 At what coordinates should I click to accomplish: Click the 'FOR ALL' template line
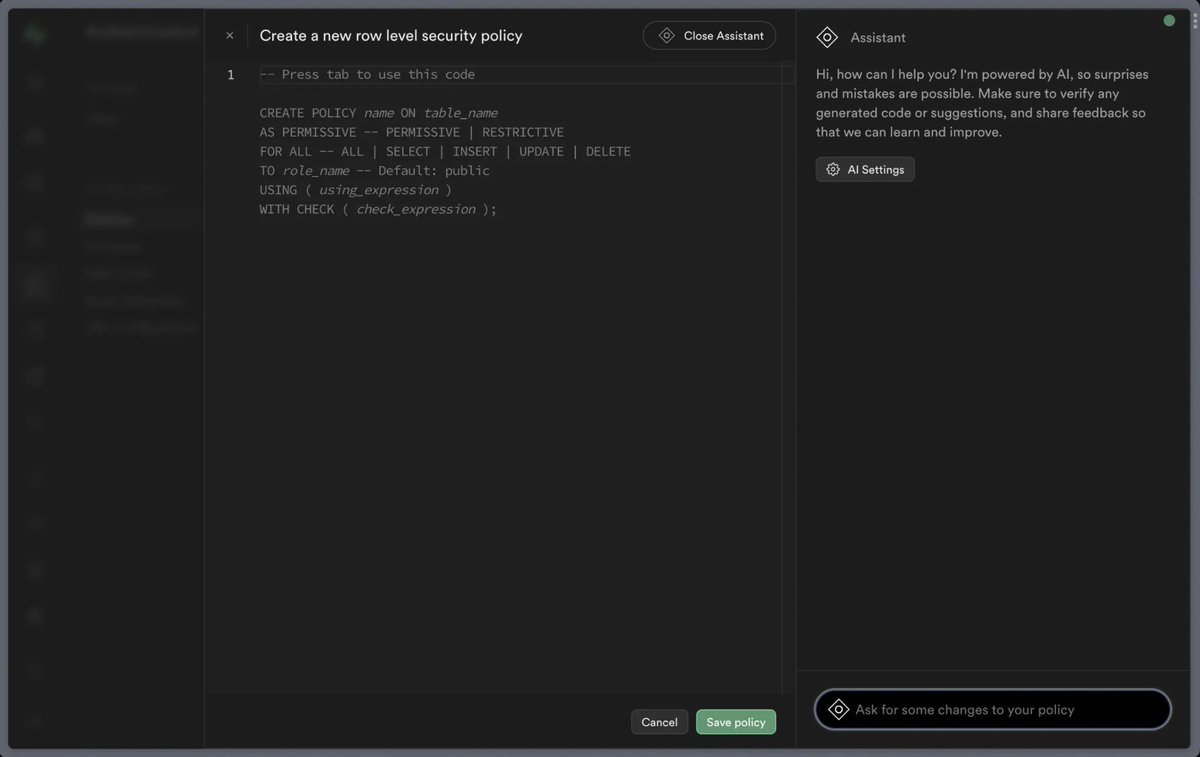445,151
